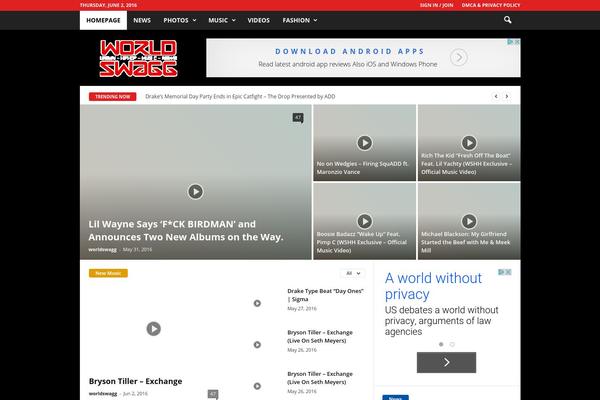Go to the Homepage tab
This screenshot has width=600, height=400.
pos(103,20)
